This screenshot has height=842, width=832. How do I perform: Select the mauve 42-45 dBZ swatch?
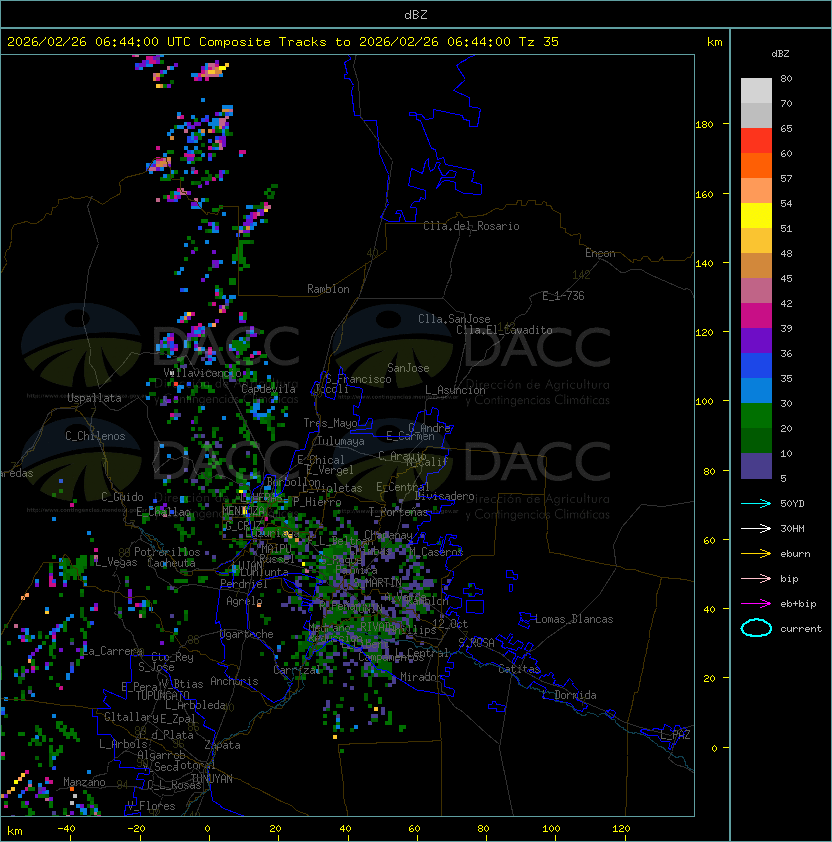tap(756, 291)
